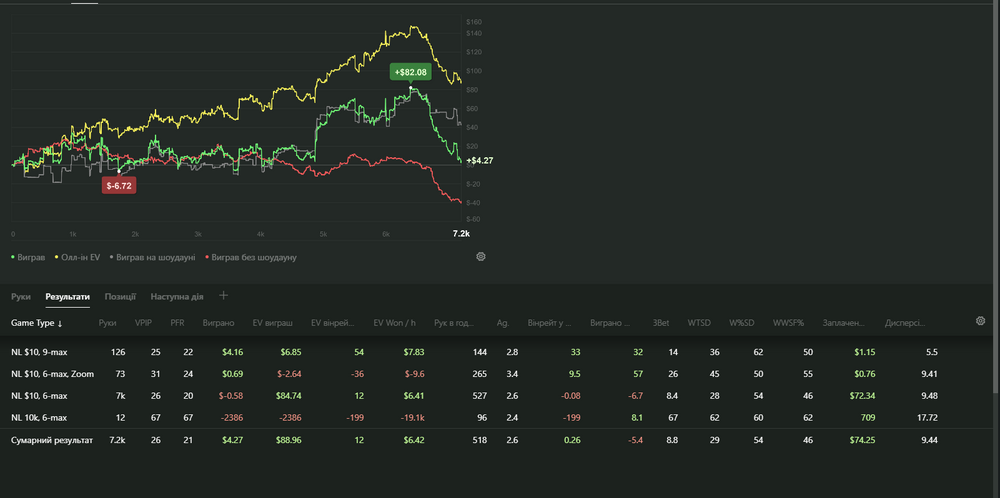Select the NL $10, 9-max row
This screenshot has height=498, width=1000.
tap(38, 353)
